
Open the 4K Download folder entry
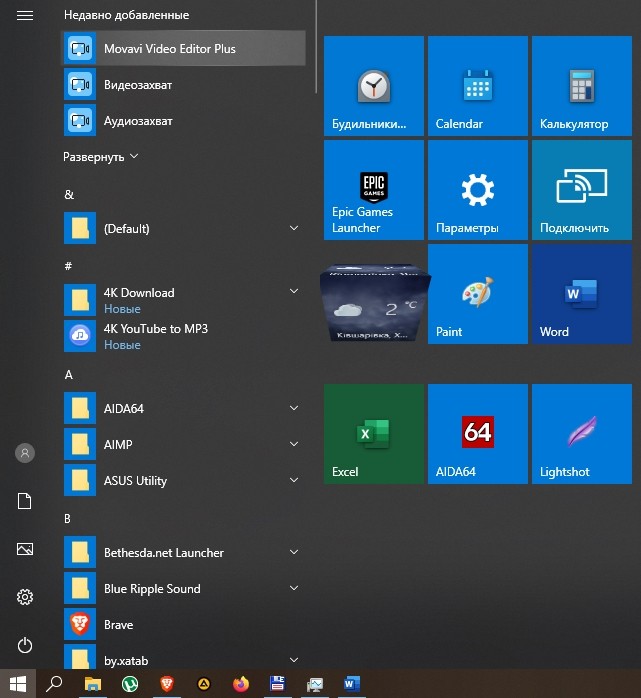(x=183, y=300)
